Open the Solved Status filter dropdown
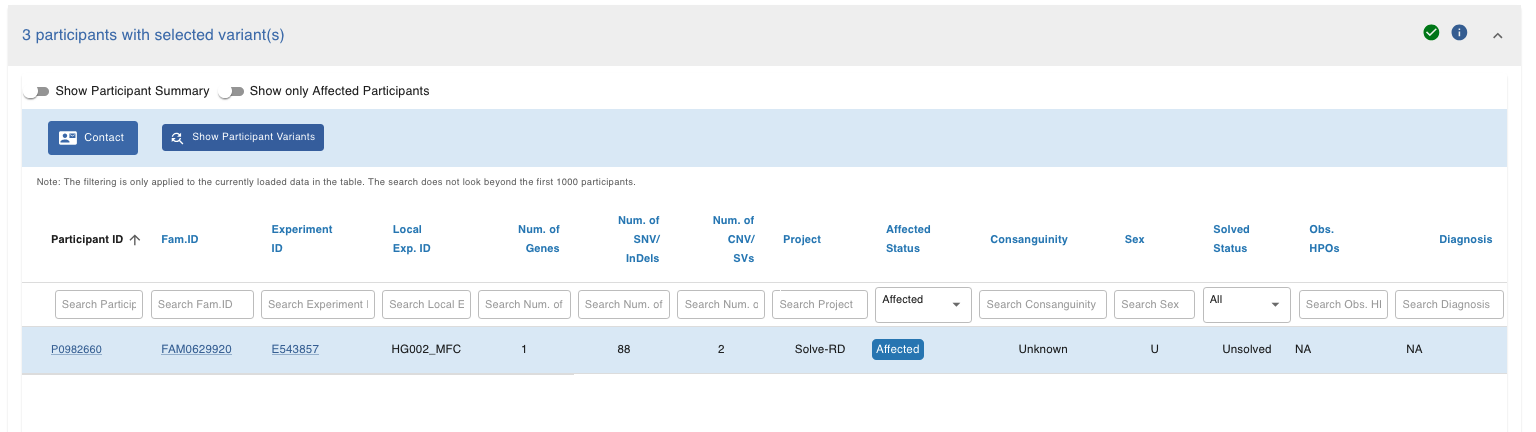Image resolution: width=1536 pixels, height=432 pixels. click(1246, 305)
